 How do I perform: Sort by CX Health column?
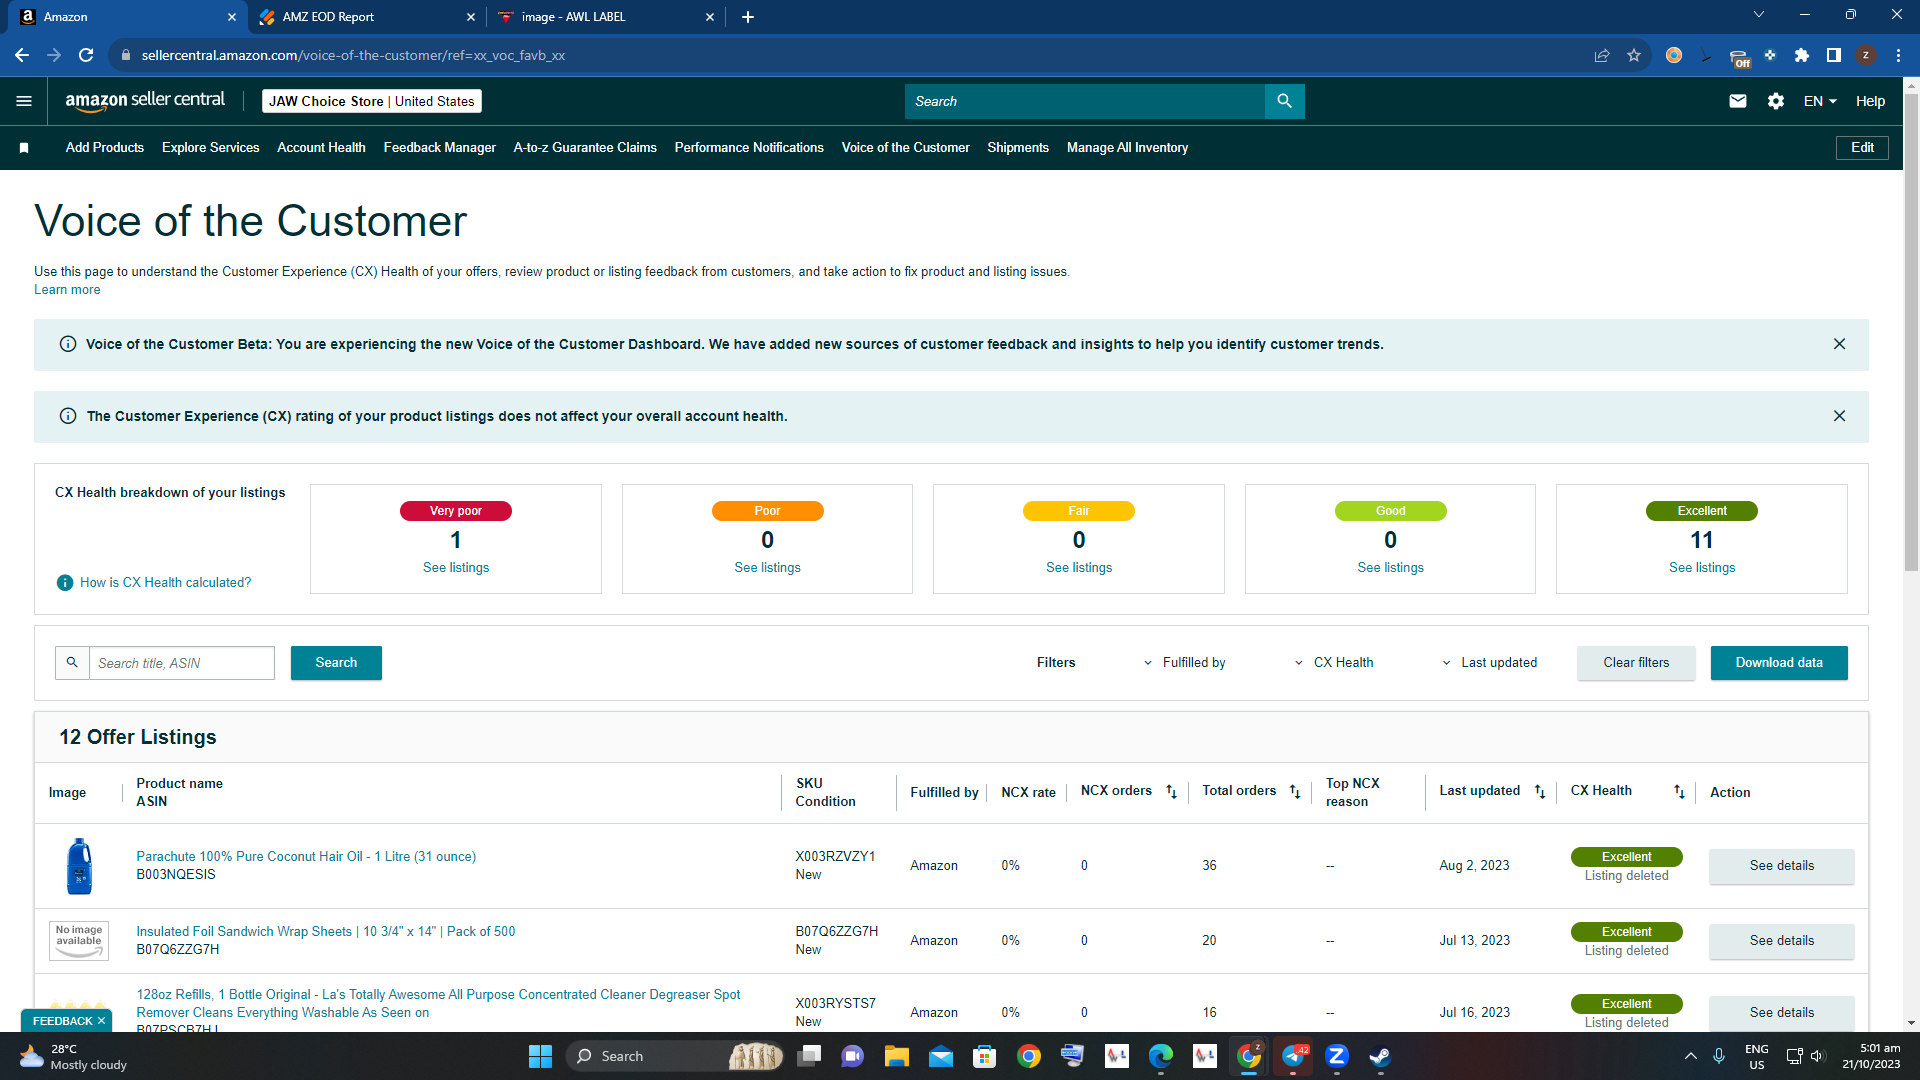coord(1679,792)
